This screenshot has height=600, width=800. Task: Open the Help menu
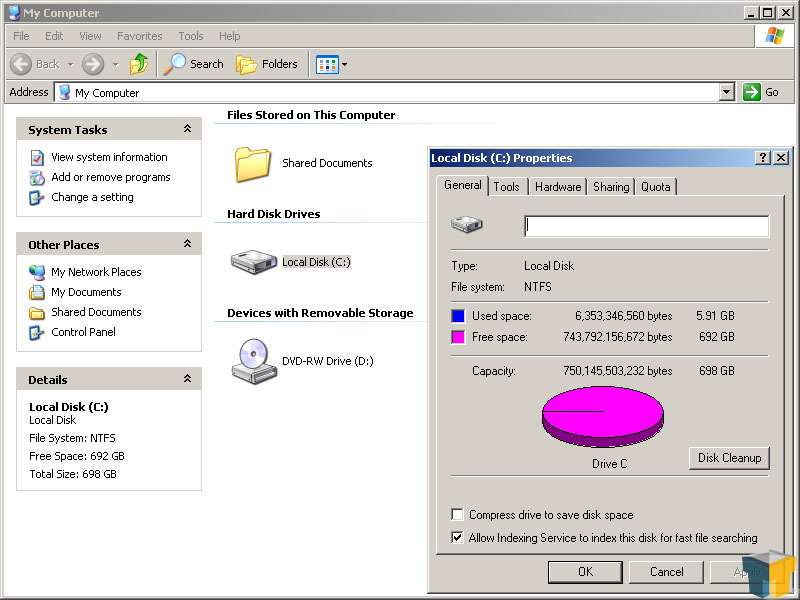pyautogui.click(x=230, y=36)
